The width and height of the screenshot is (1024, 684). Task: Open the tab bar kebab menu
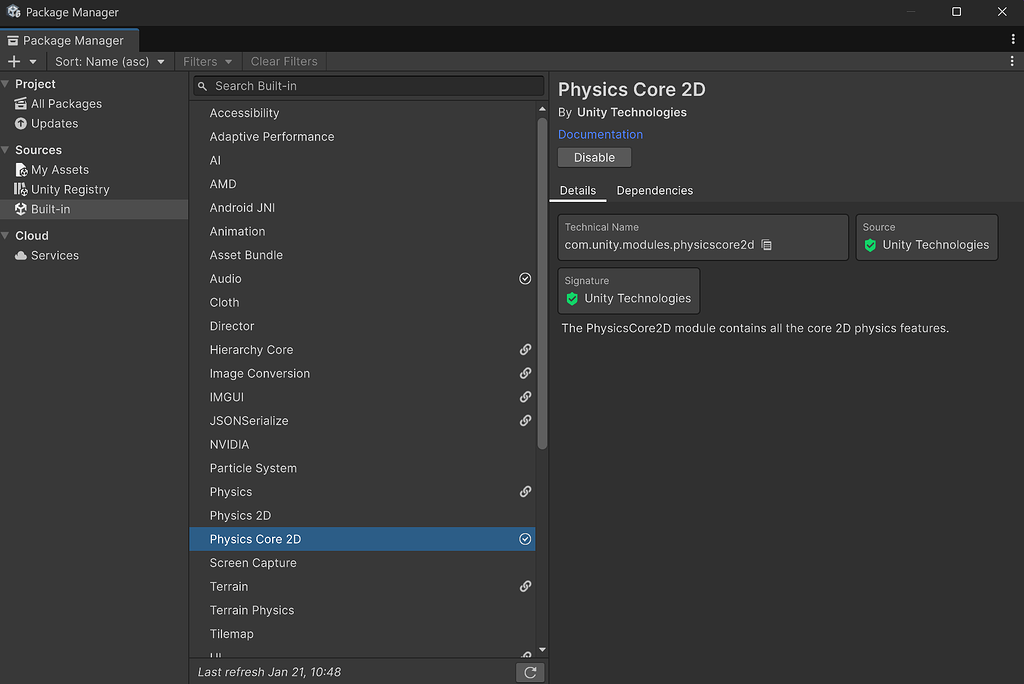click(1013, 39)
